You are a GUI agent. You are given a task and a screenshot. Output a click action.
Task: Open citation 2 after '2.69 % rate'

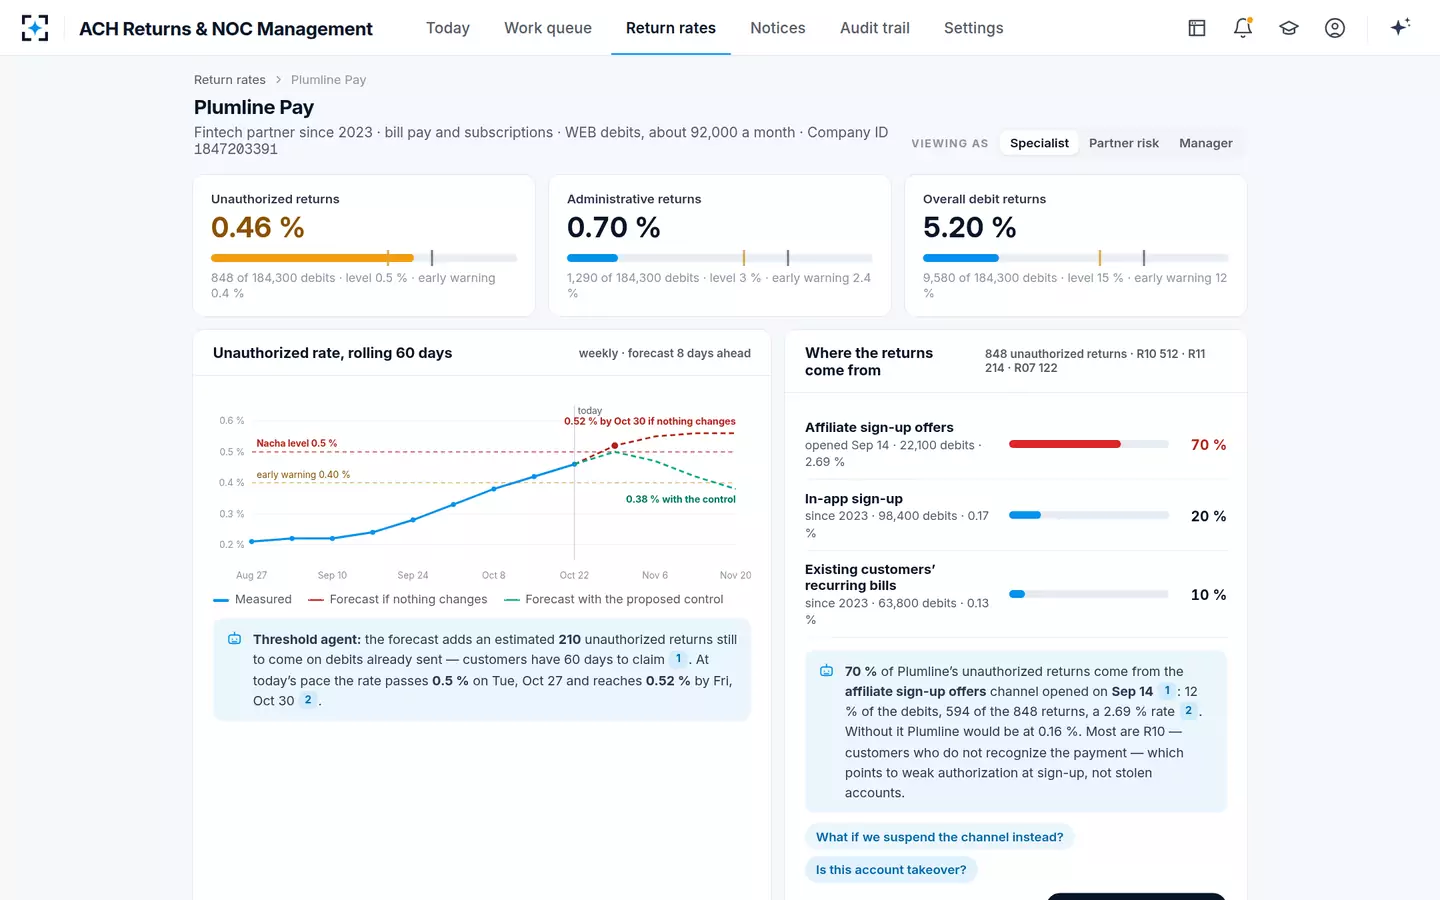pos(1189,711)
